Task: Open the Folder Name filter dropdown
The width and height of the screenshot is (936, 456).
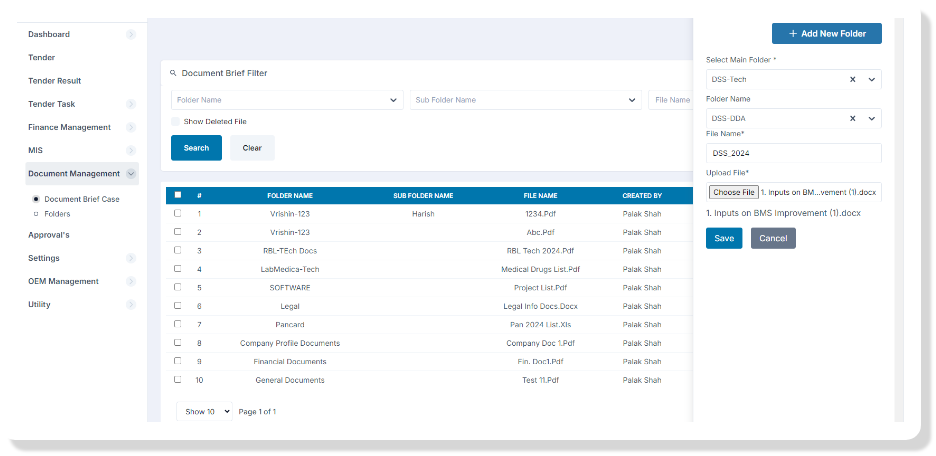Action: pos(287,100)
